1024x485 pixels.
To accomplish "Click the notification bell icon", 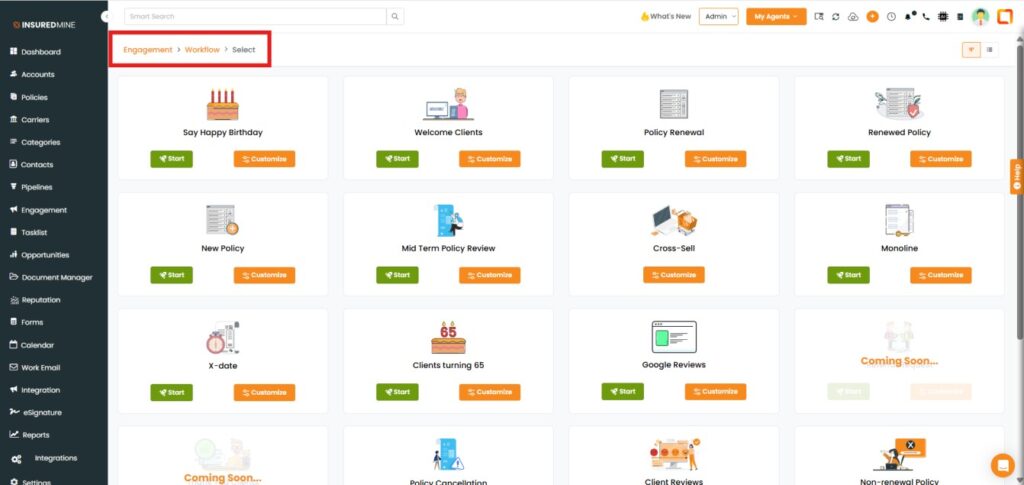I will point(909,17).
